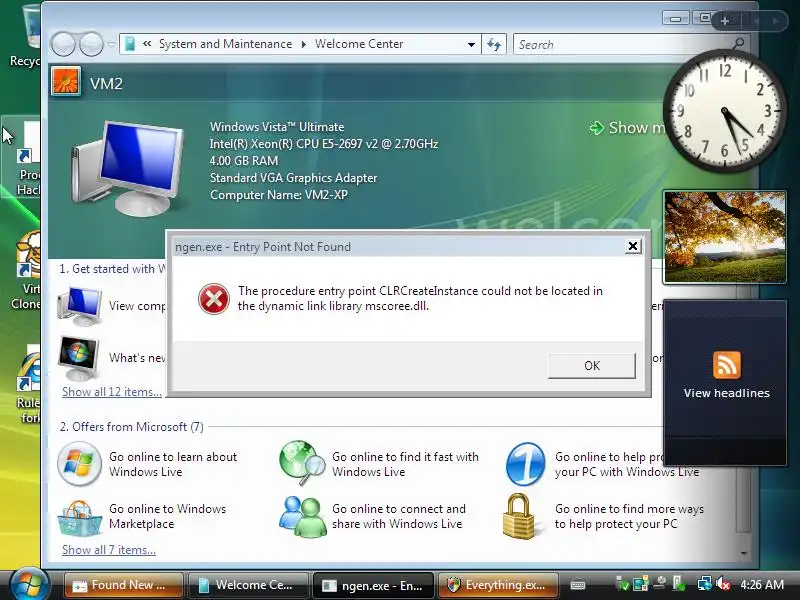
Task: Click the Forward button in Welcome Center
Action: click(91, 44)
